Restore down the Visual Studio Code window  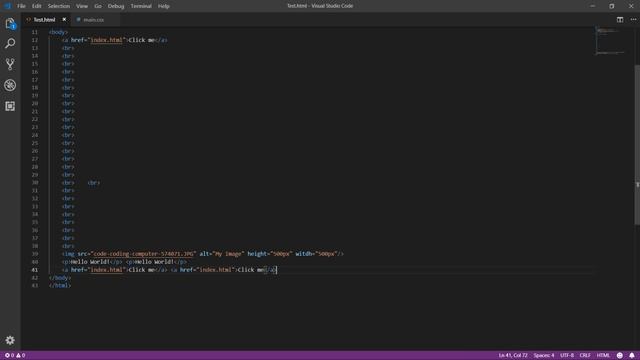point(611,6)
